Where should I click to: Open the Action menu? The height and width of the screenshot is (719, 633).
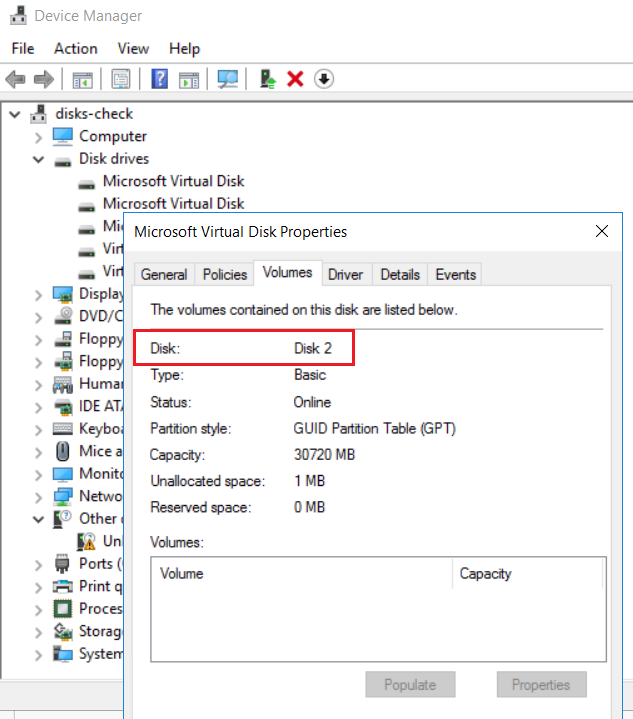pos(76,49)
